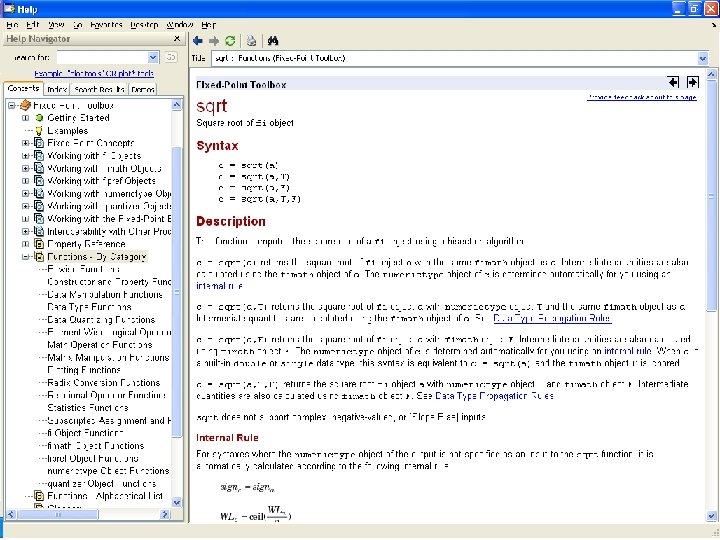Select Radix Conversion Functions tree item
This screenshot has width=720, height=540.
click(104, 382)
